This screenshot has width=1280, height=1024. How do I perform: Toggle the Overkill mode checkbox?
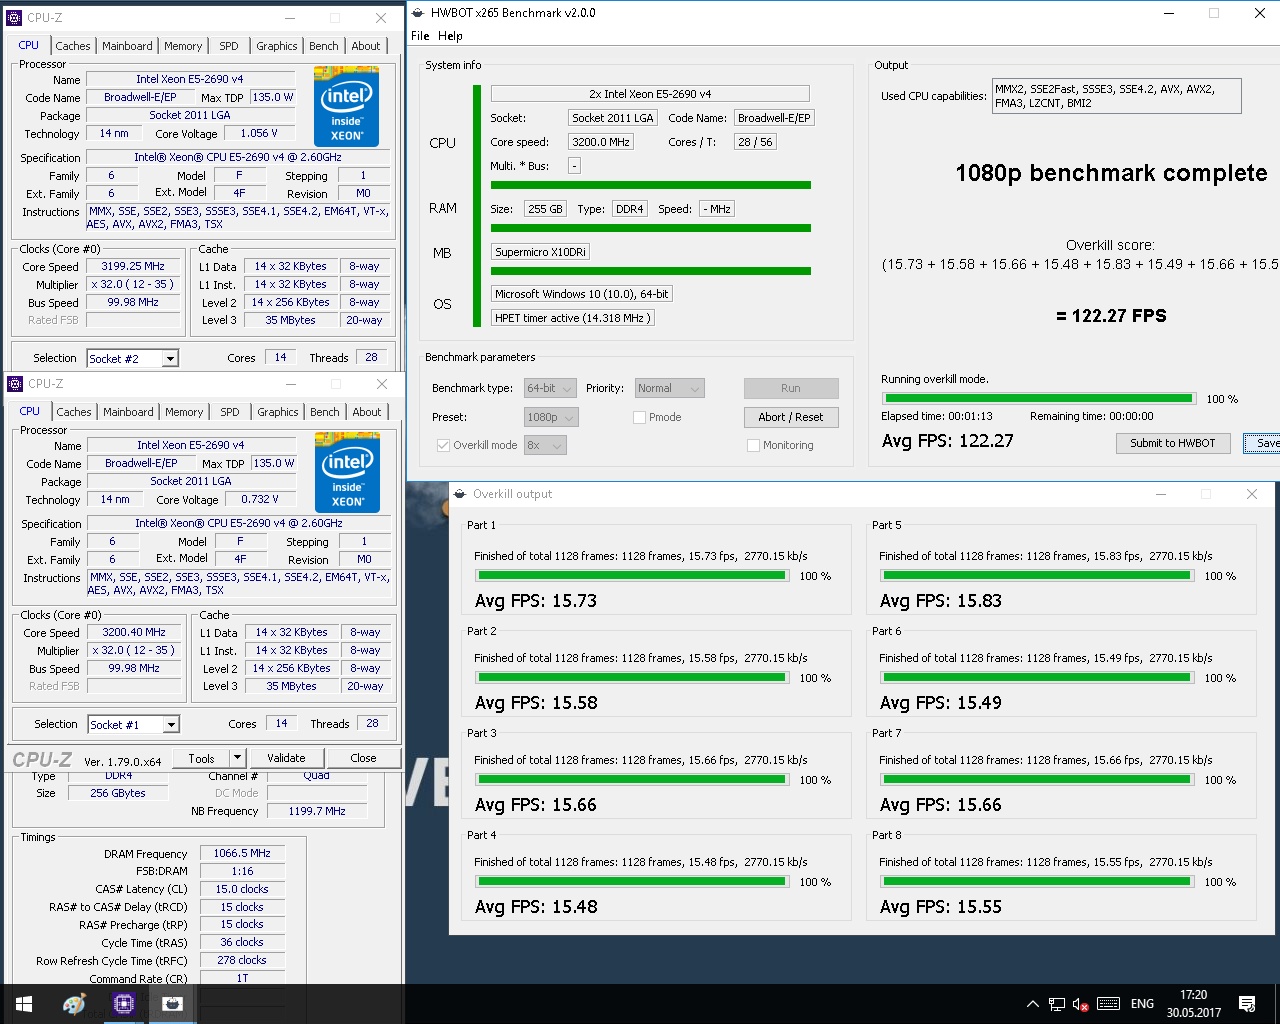click(x=443, y=446)
